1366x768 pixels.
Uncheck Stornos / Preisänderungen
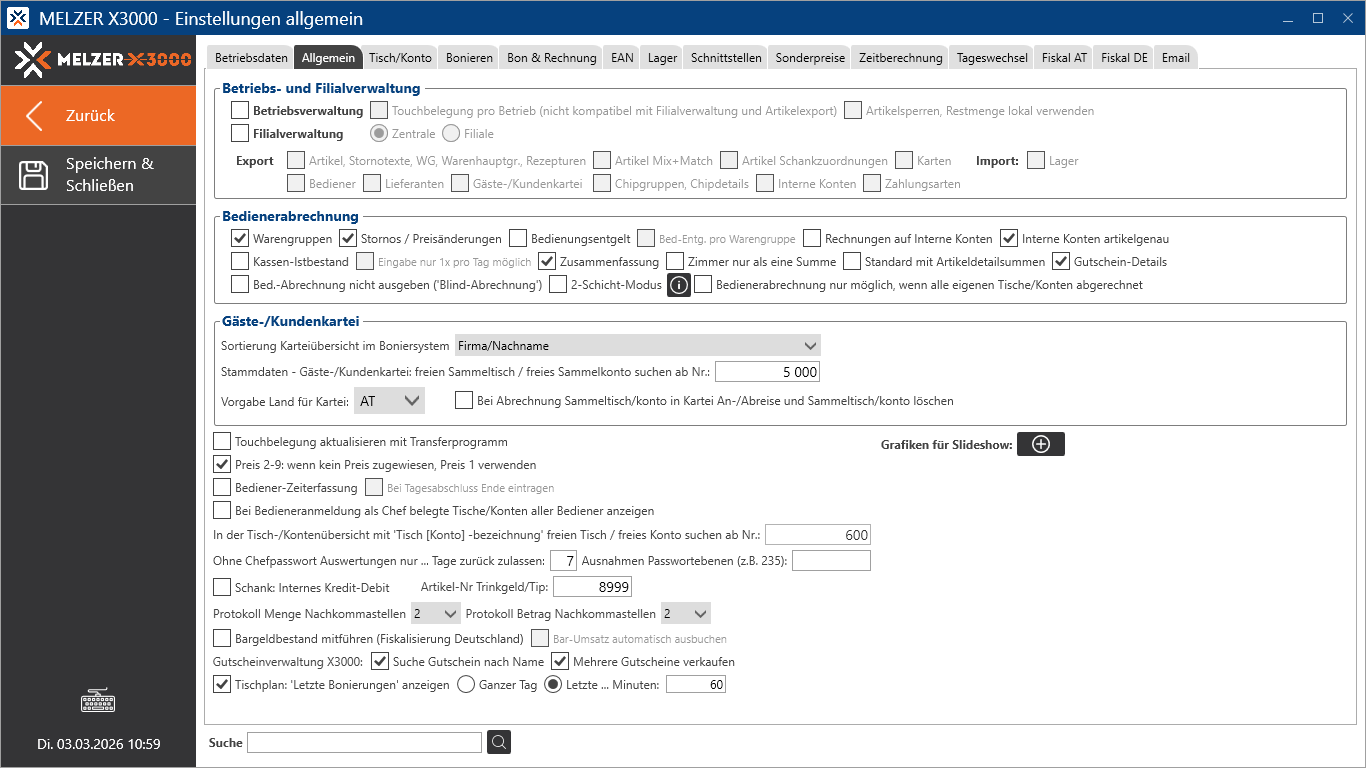pyautogui.click(x=348, y=238)
